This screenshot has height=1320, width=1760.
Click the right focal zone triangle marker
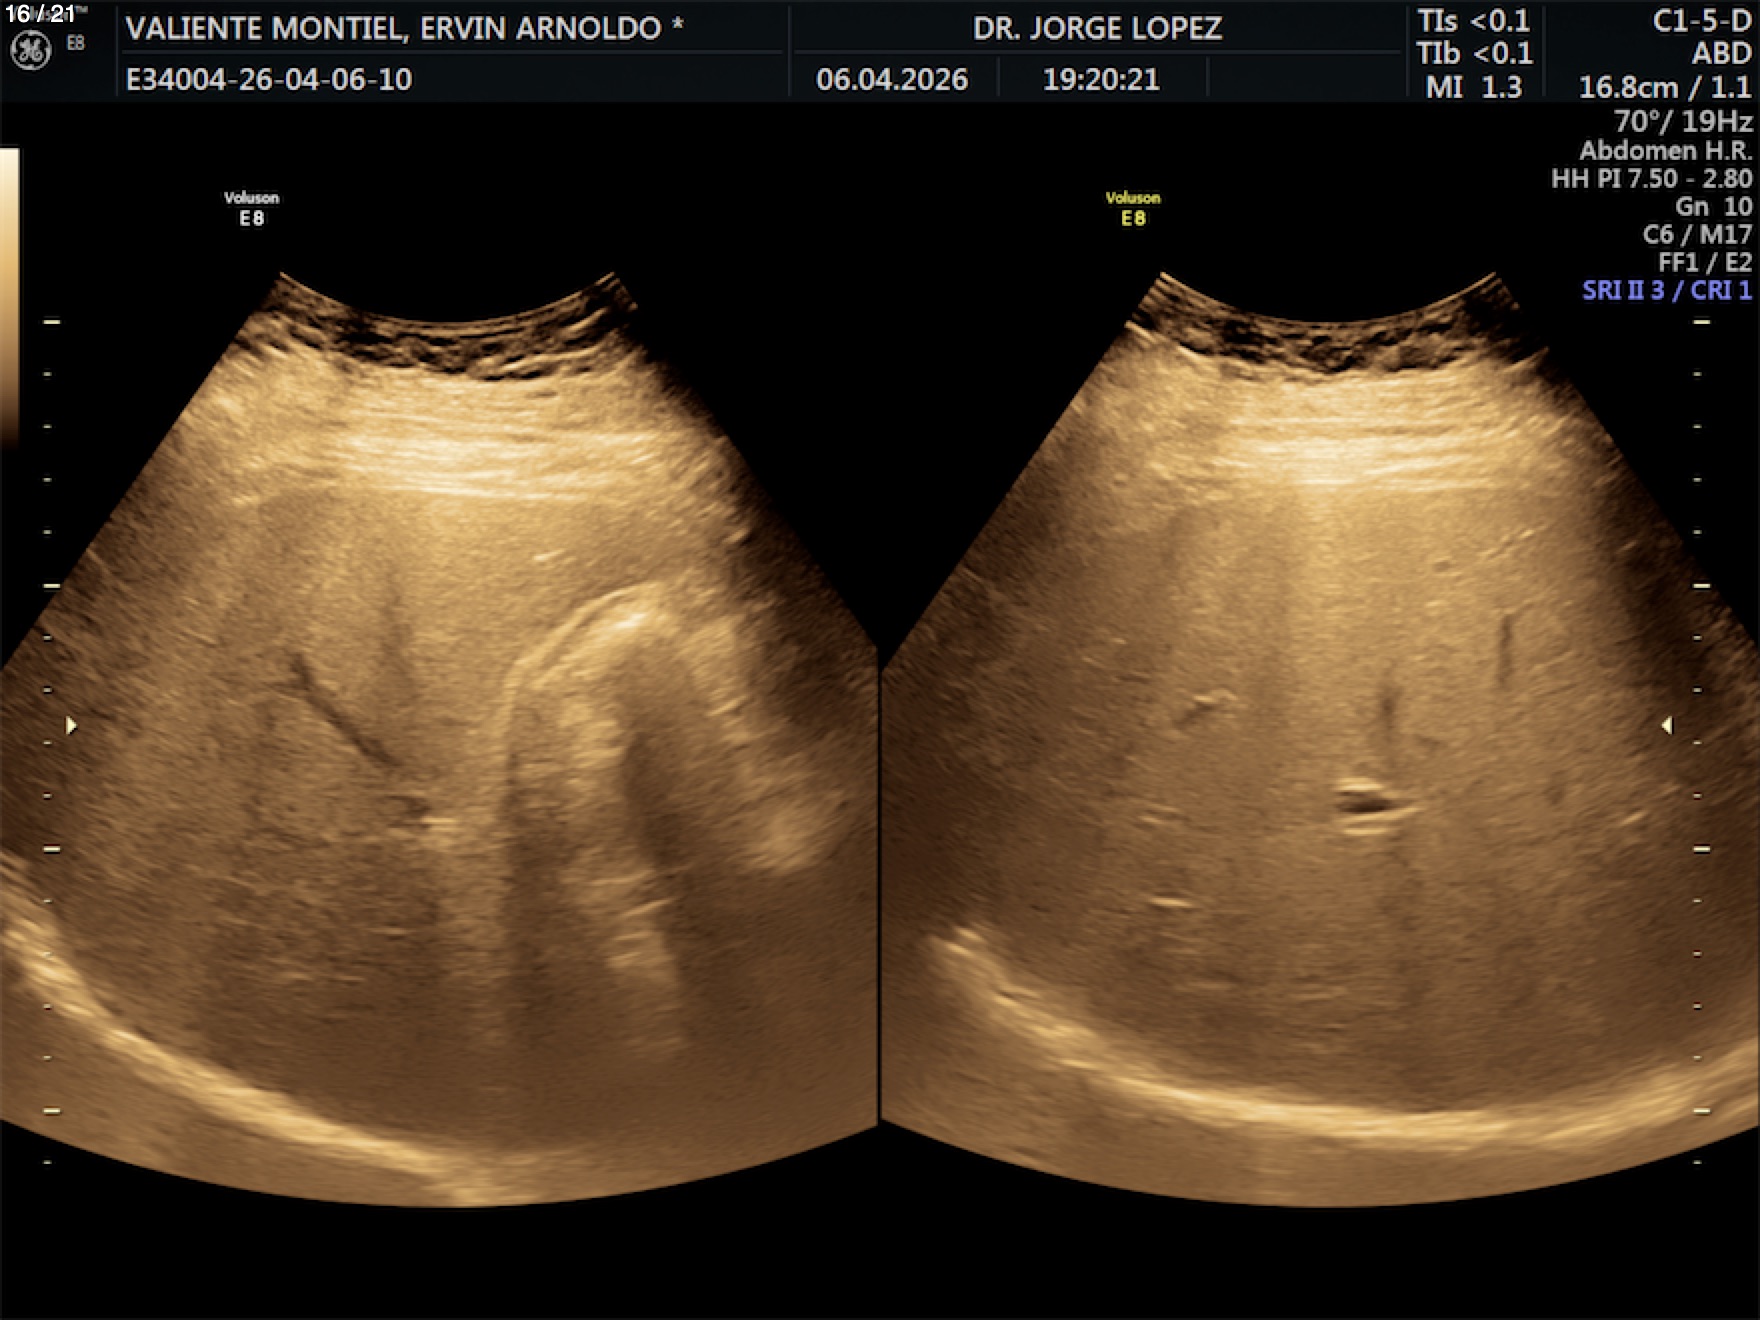click(x=1666, y=725)
